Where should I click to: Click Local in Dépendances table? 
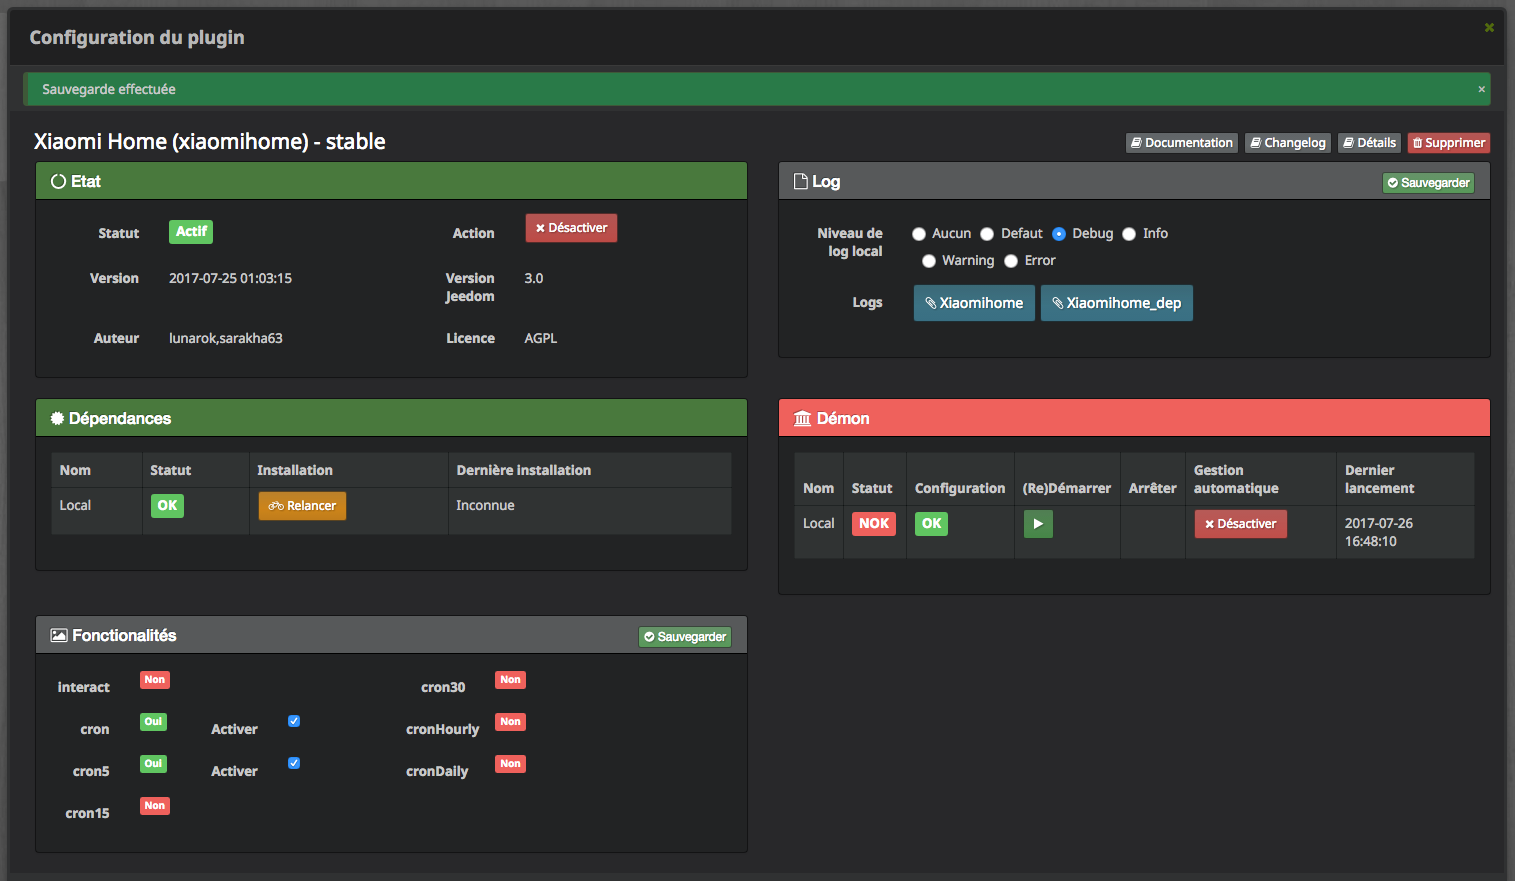(x=75, y=506)
